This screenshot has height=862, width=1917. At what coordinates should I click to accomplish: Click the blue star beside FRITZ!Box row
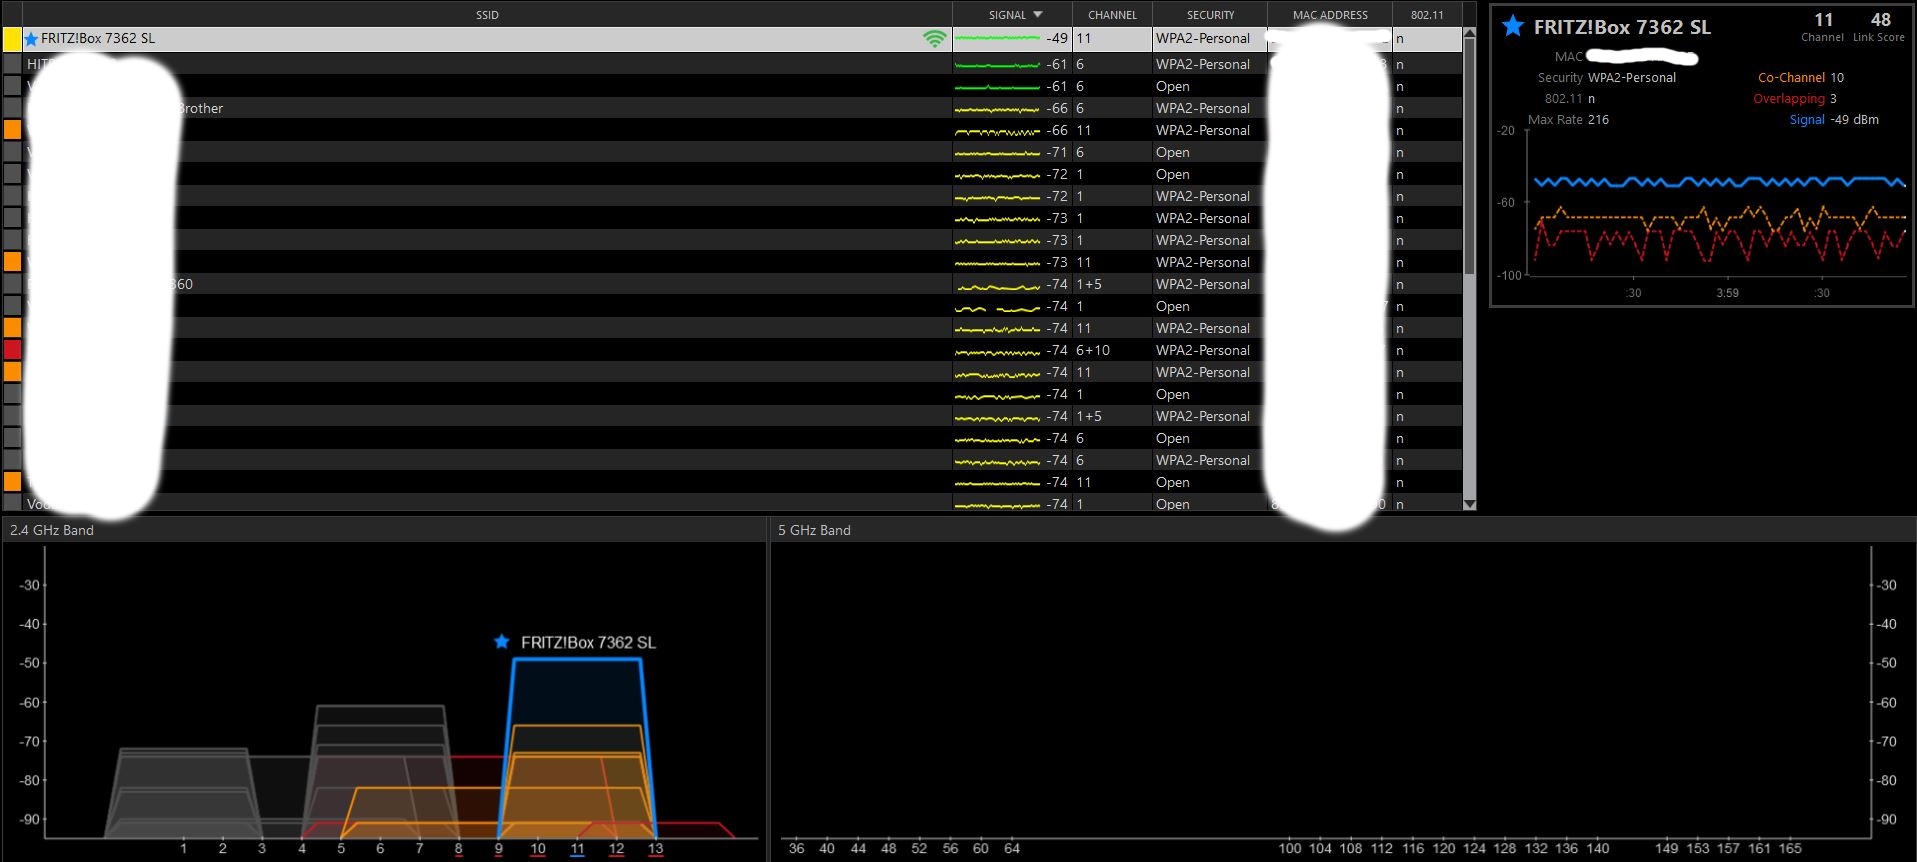pyautogui.click(x=31, y=39)
